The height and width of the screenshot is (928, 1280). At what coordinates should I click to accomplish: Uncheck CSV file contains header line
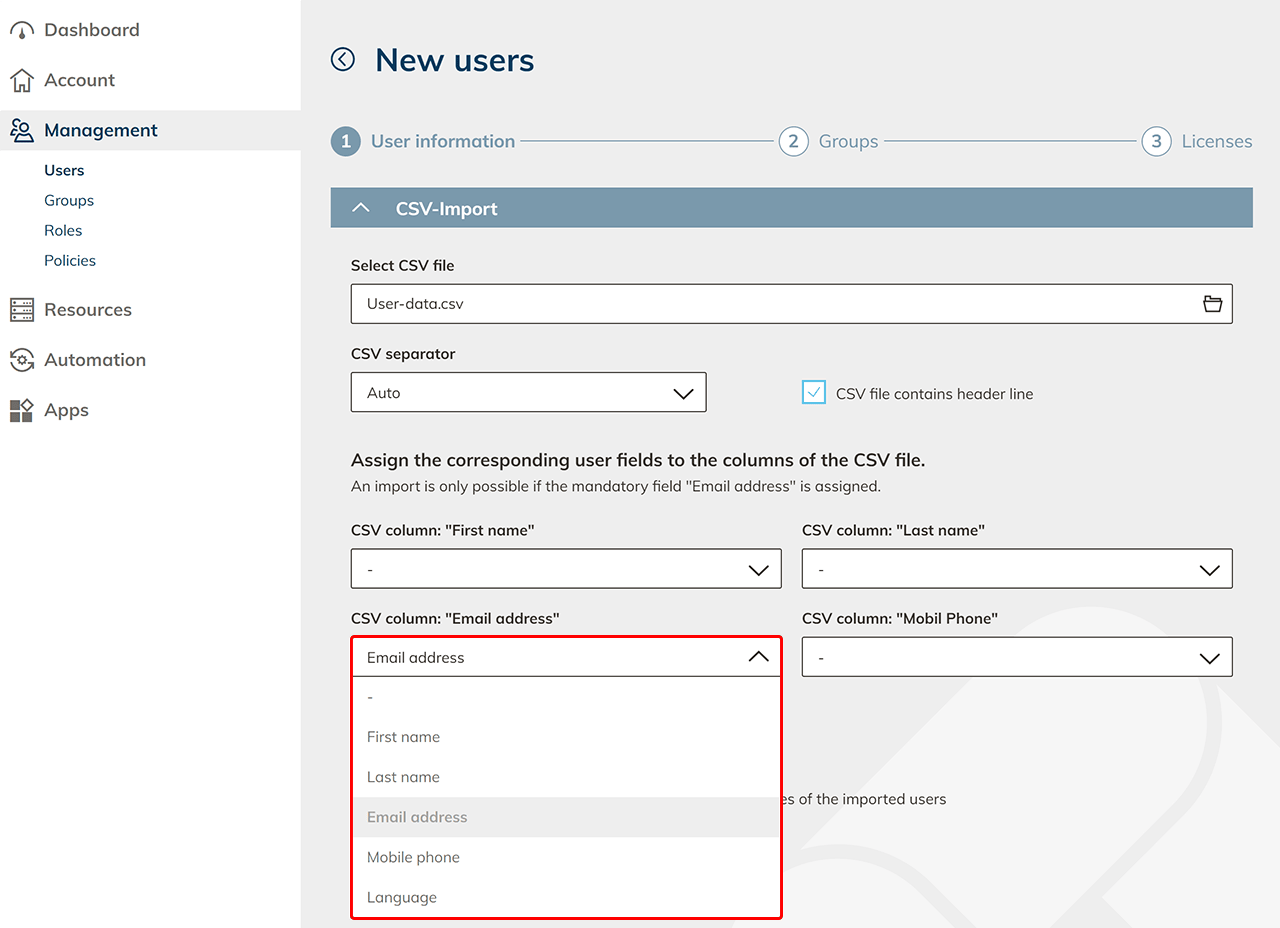pyautogui.click(x=814, y=393)
